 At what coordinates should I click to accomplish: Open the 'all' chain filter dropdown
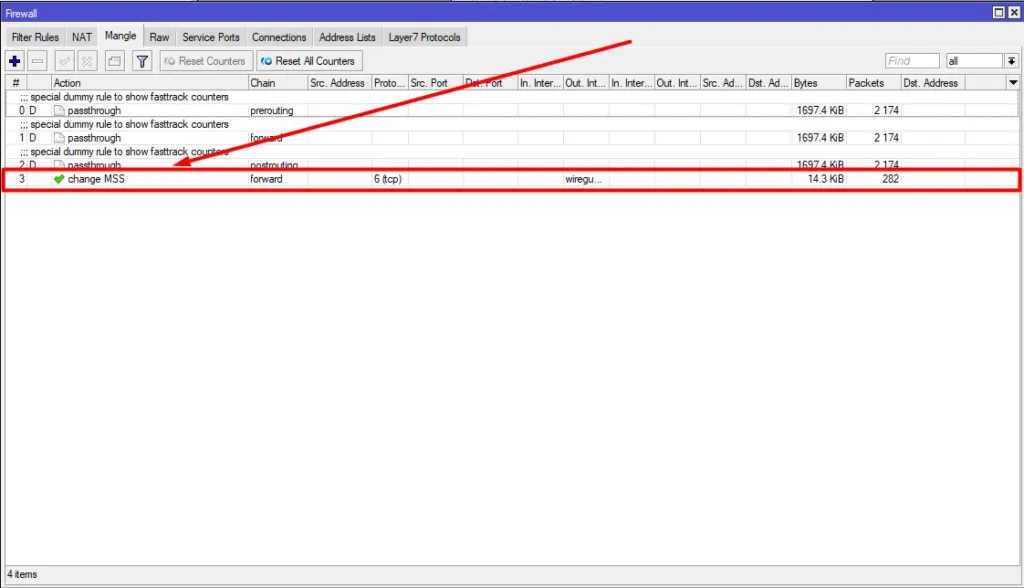(973, 61)
